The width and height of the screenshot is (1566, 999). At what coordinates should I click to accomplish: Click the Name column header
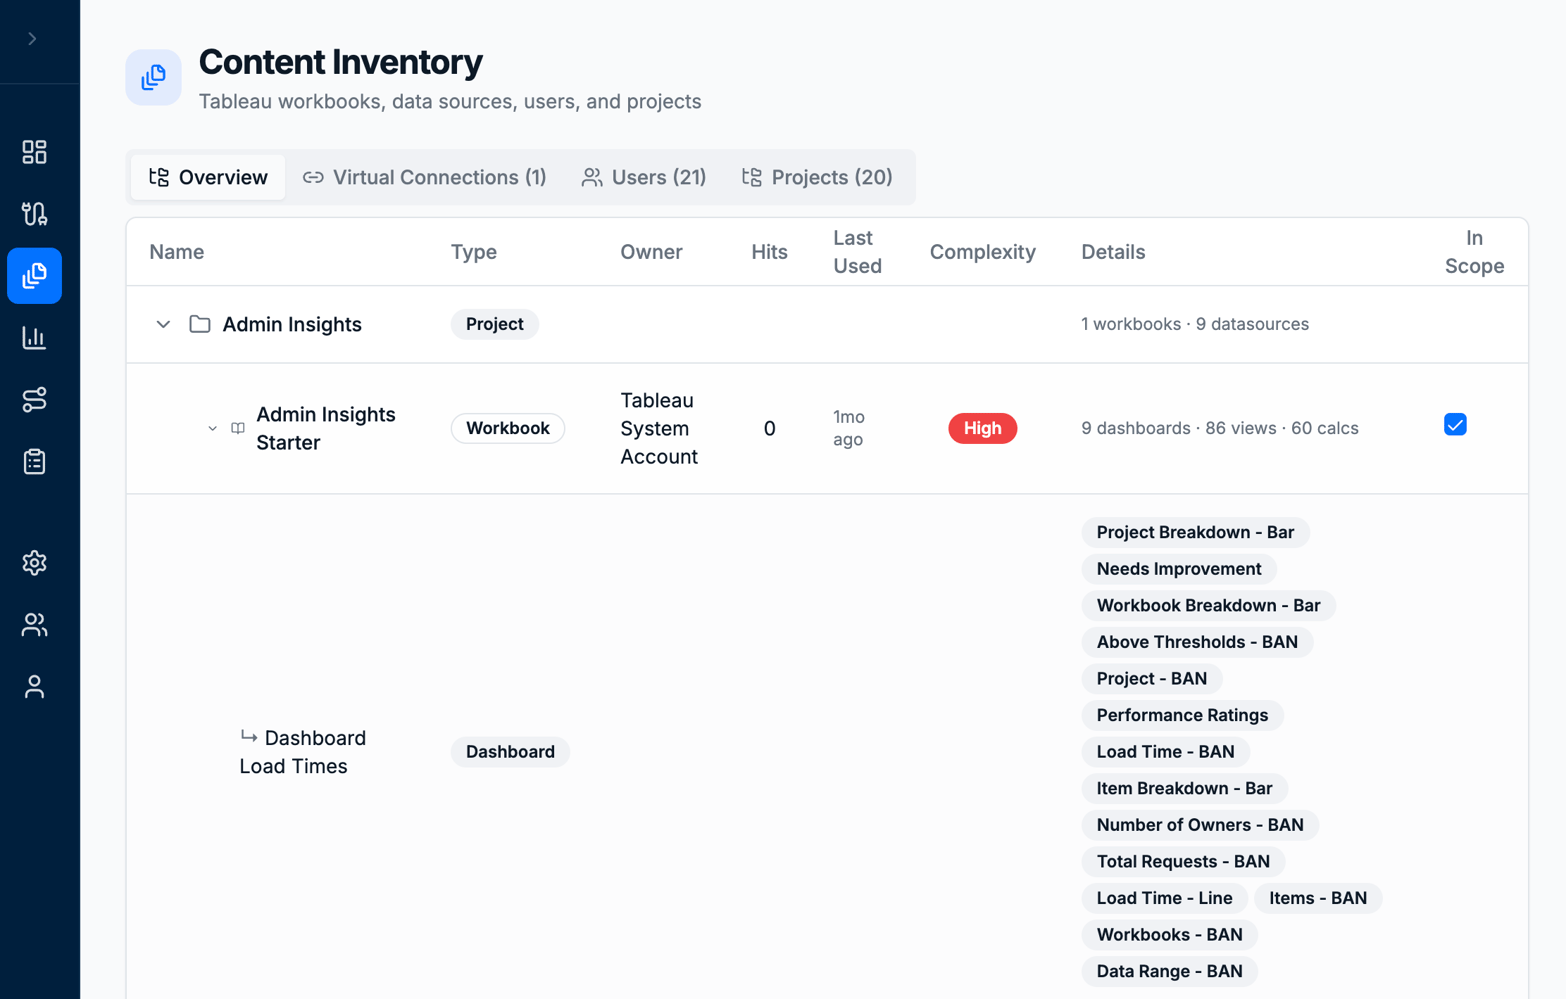pos(177,252)
